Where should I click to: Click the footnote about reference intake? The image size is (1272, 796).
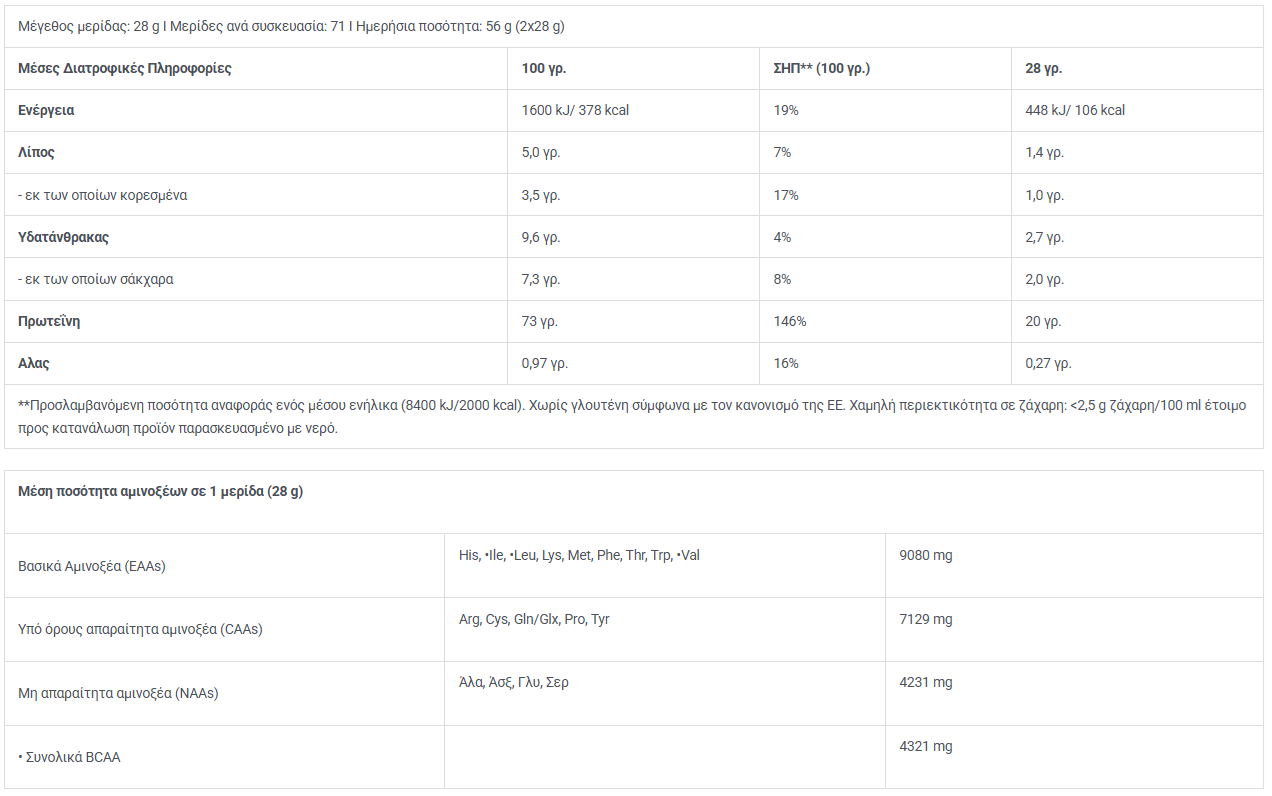(632, 417)
